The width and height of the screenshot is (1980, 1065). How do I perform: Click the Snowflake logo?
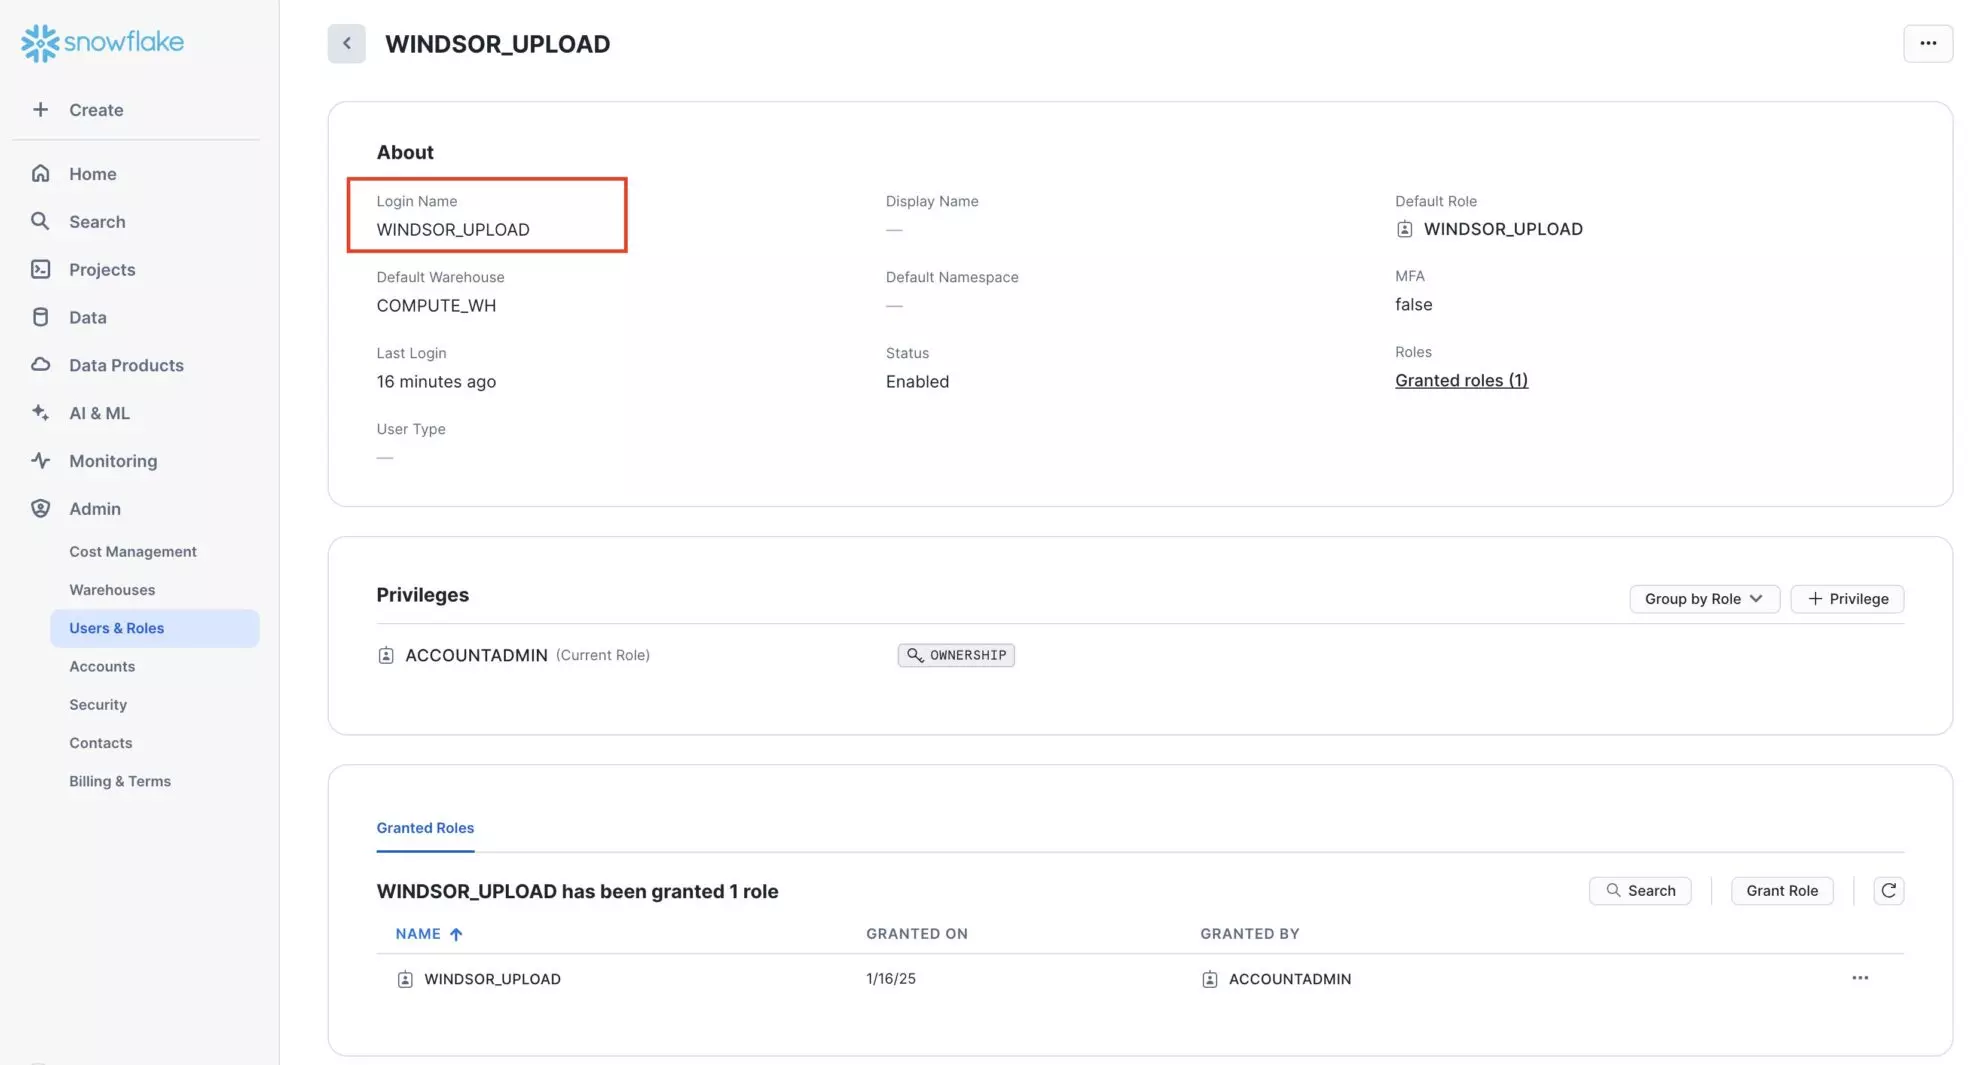pos(102,42)
